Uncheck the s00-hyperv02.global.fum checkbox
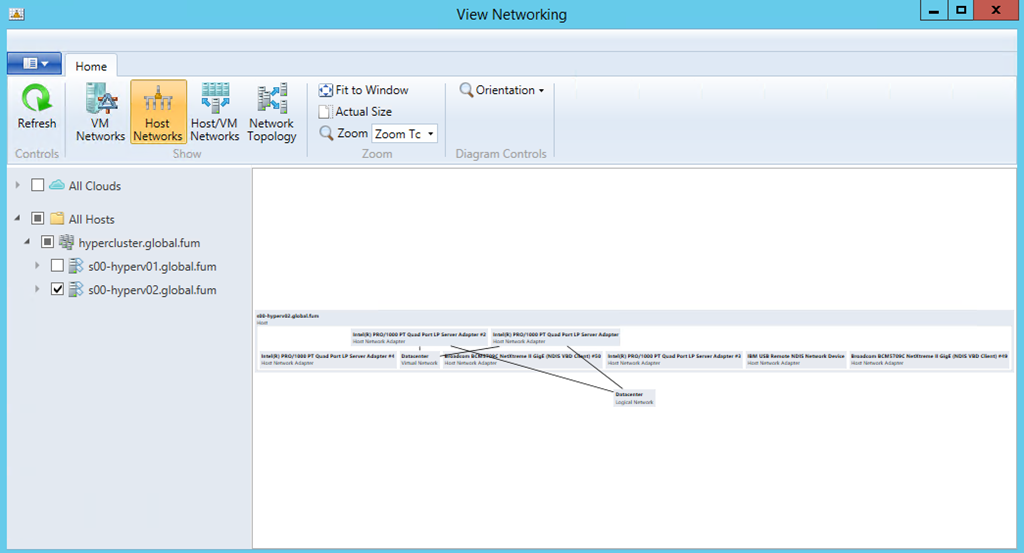1024x553 pixels. click(57, 290)
